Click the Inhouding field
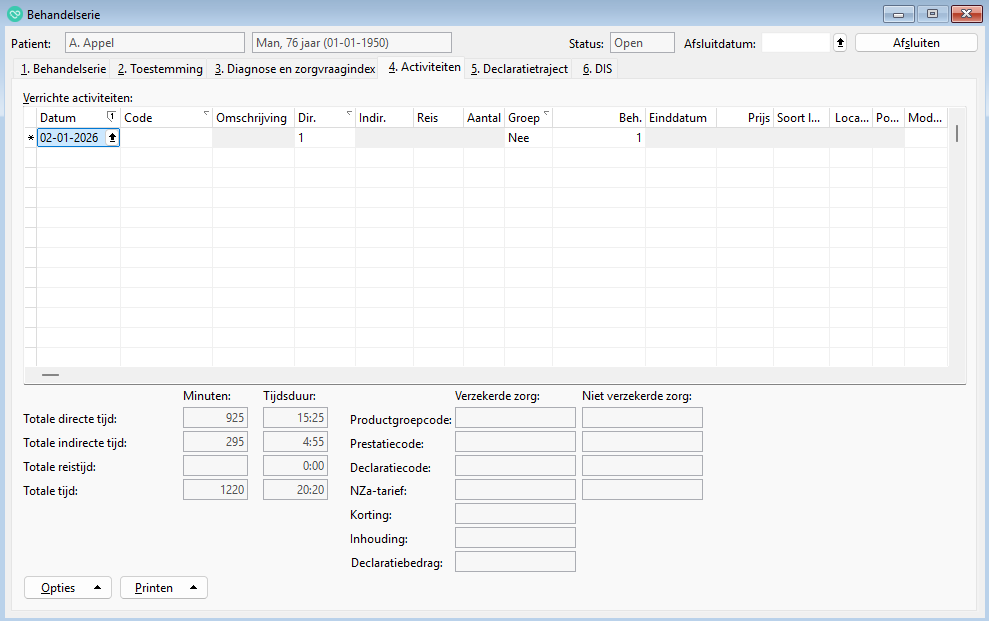Image resolution: width=989 pixels, height=621 pixels. click(515, 537)
